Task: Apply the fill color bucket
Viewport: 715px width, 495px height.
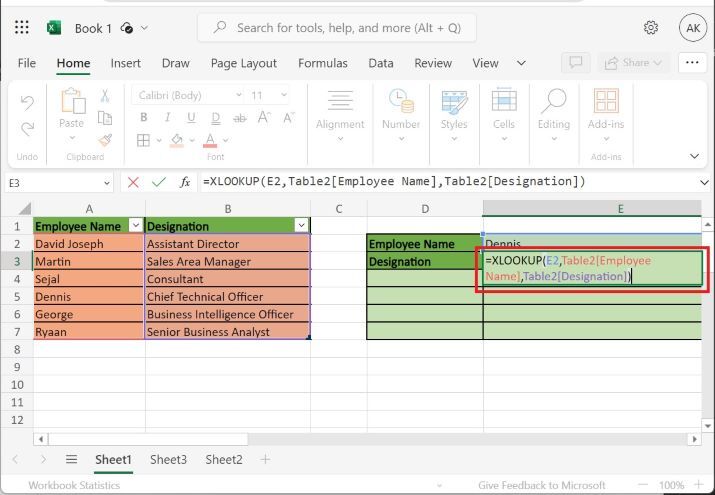Action: pos(177,140)
